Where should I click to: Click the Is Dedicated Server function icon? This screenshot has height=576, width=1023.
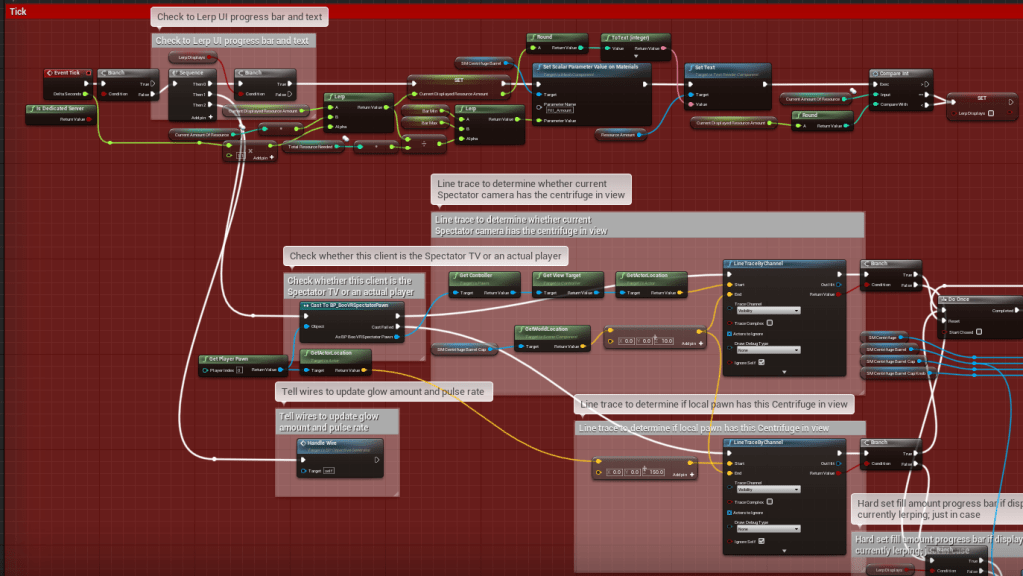31,108
